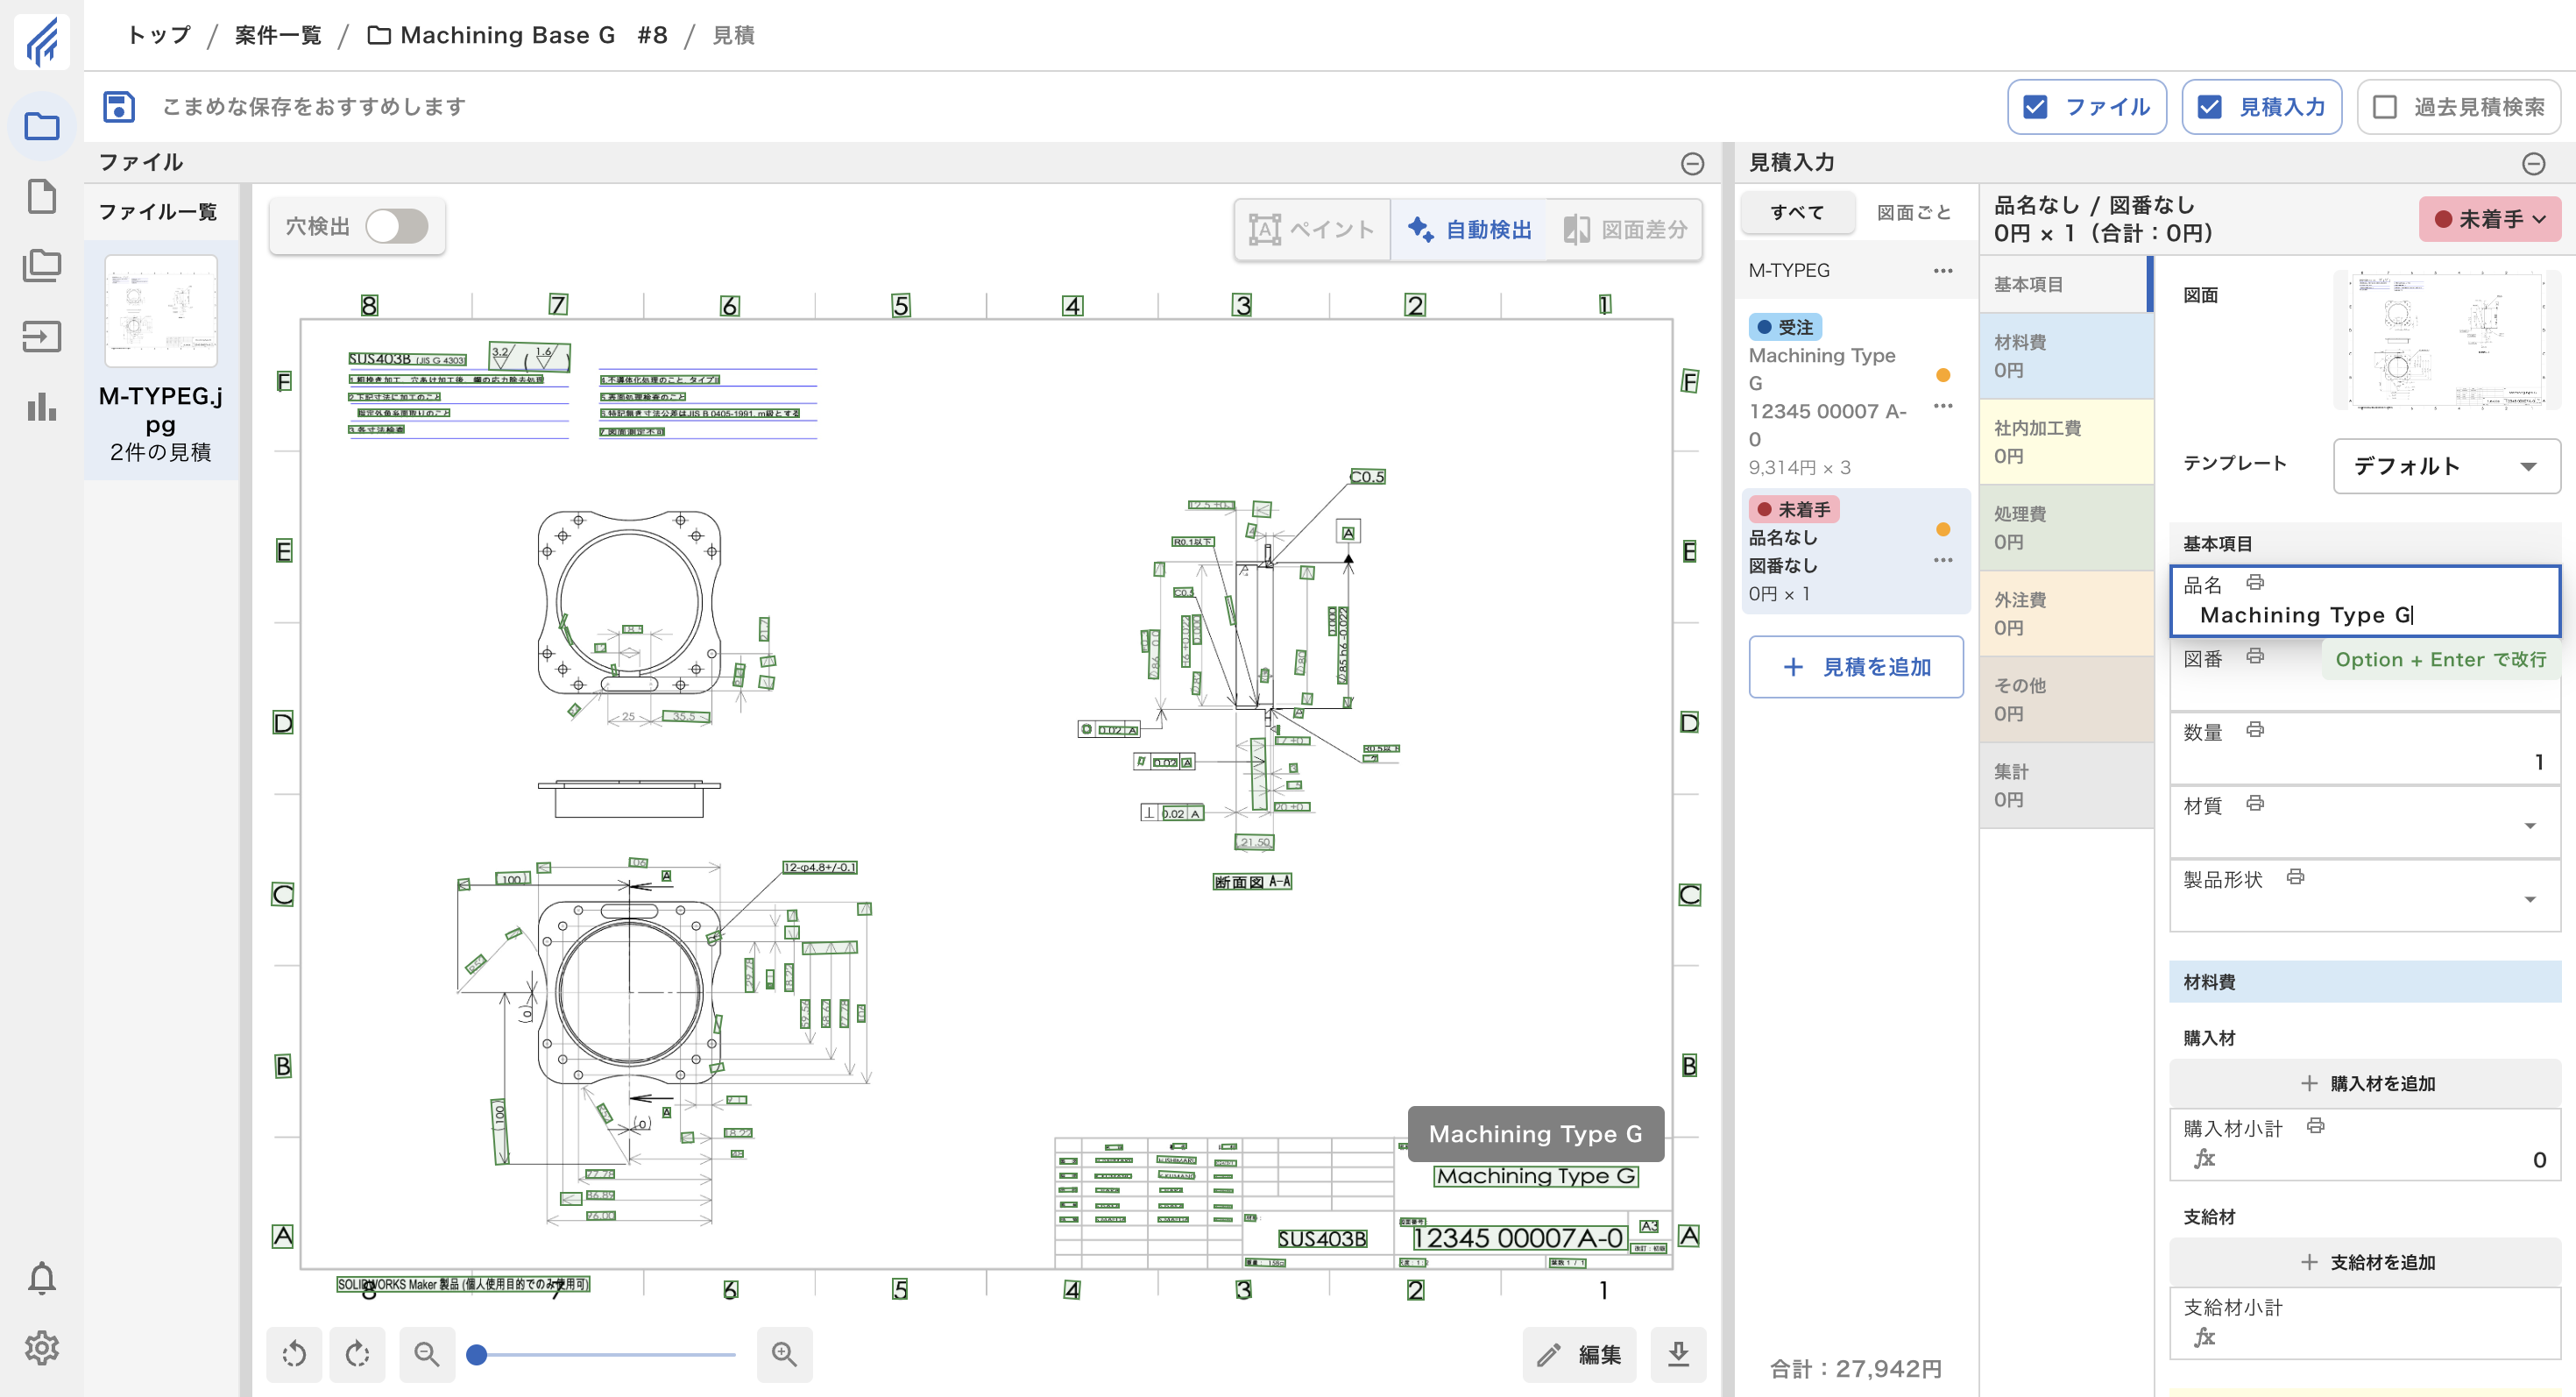Click printer icon next to 材質

click(2255, 803)
